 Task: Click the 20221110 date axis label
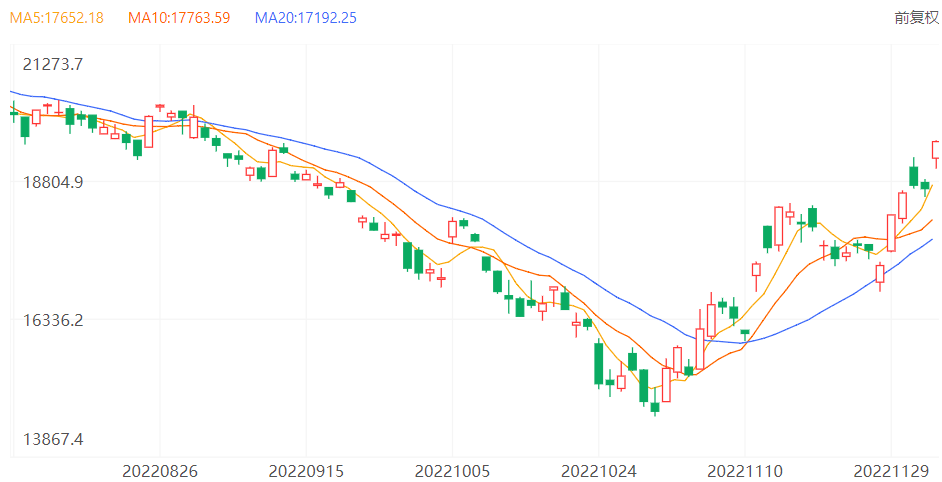[745, 471]
